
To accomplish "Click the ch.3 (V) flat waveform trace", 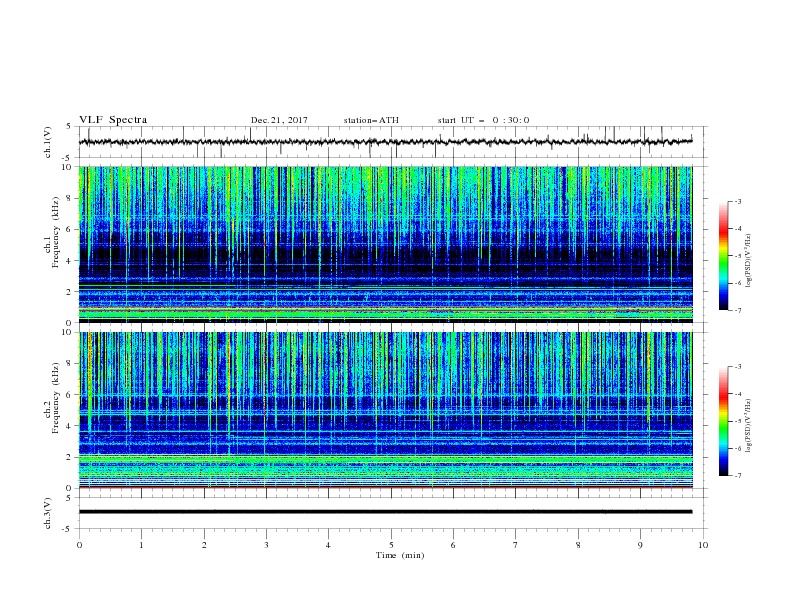I will tap(385, 512).
